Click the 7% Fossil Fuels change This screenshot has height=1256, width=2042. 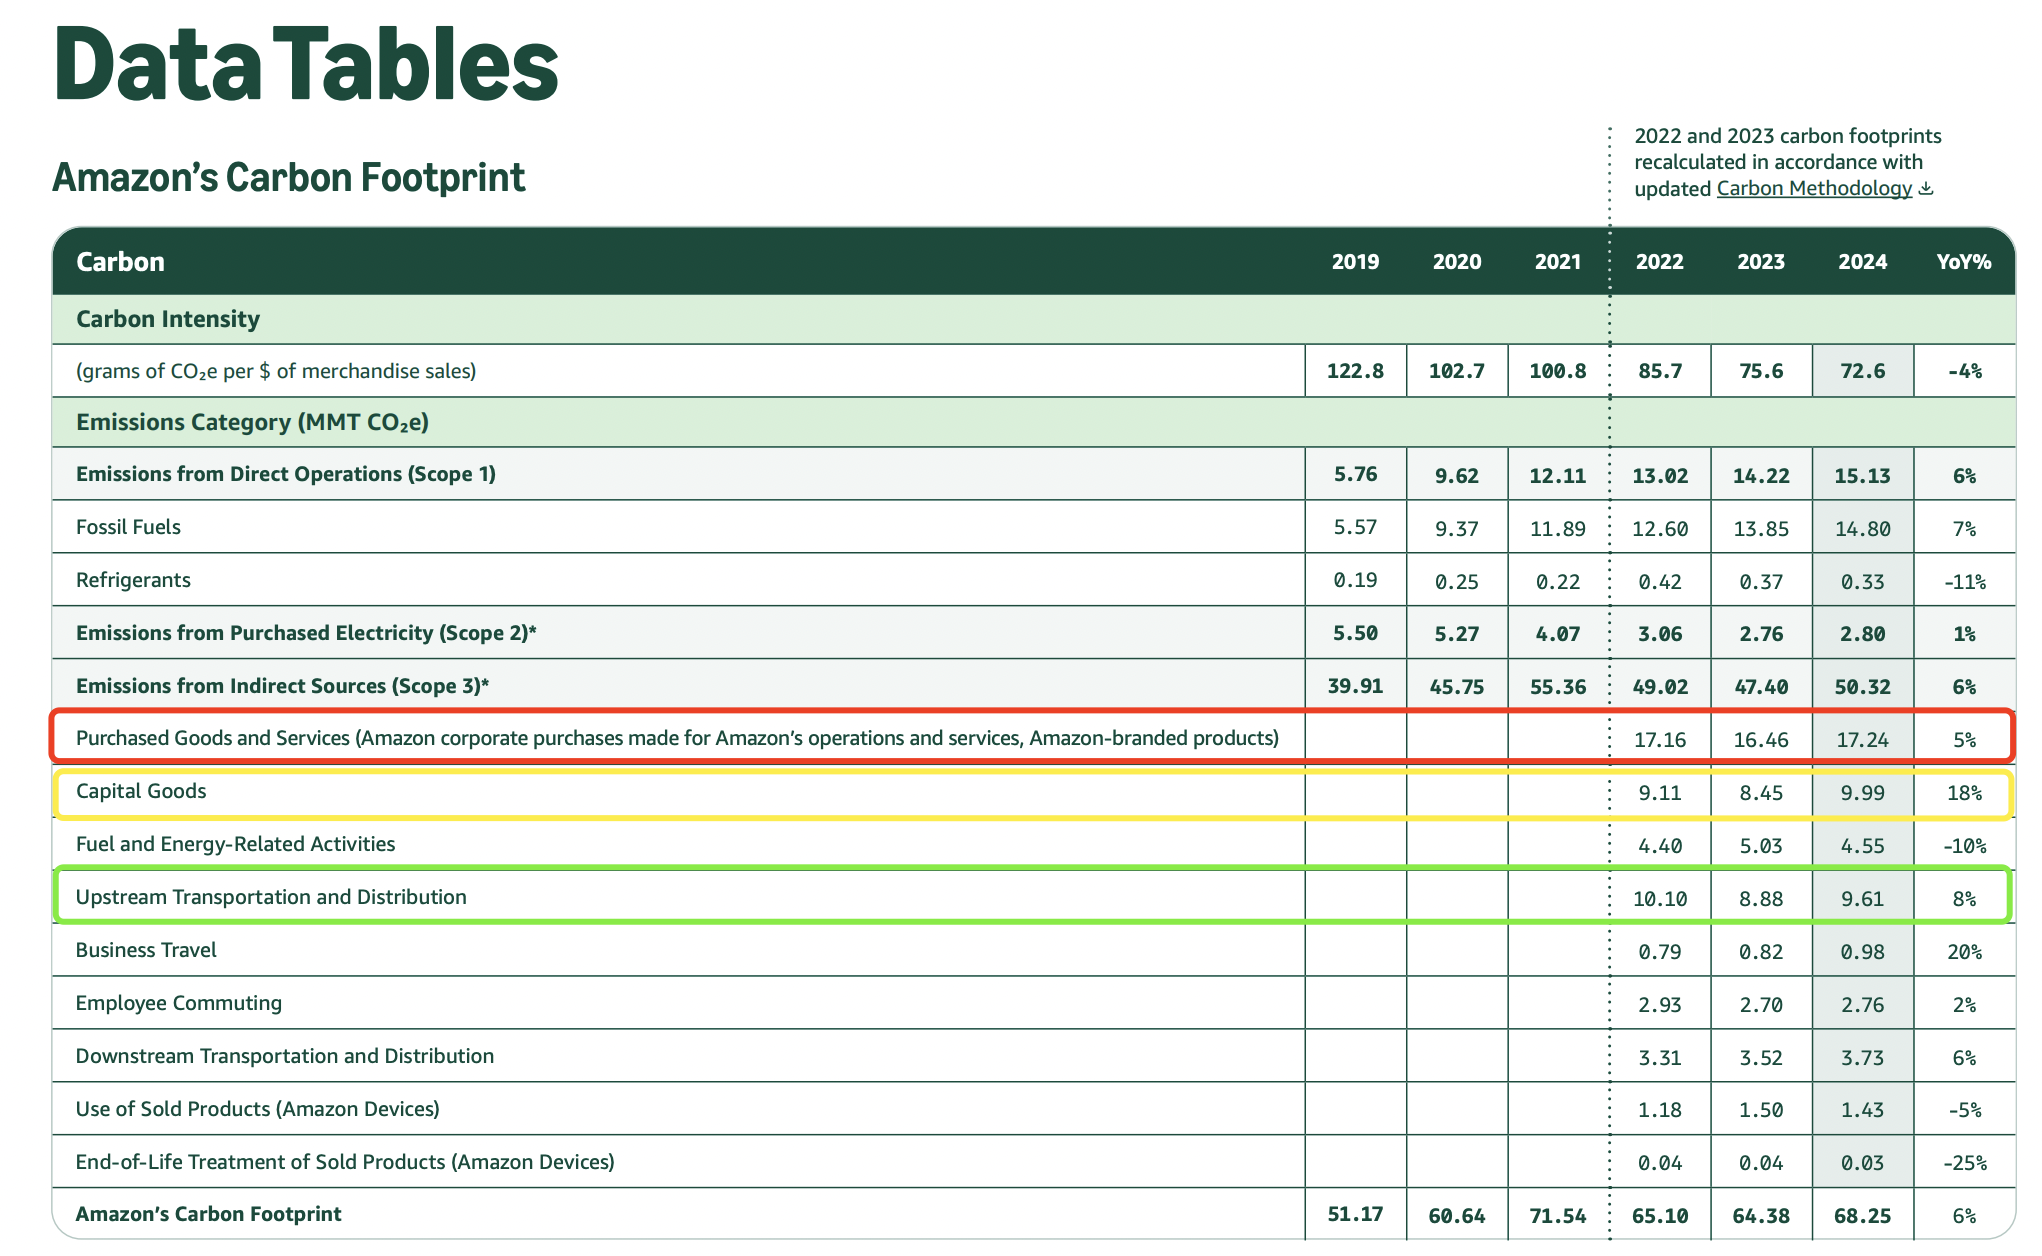pos(1964,529)
